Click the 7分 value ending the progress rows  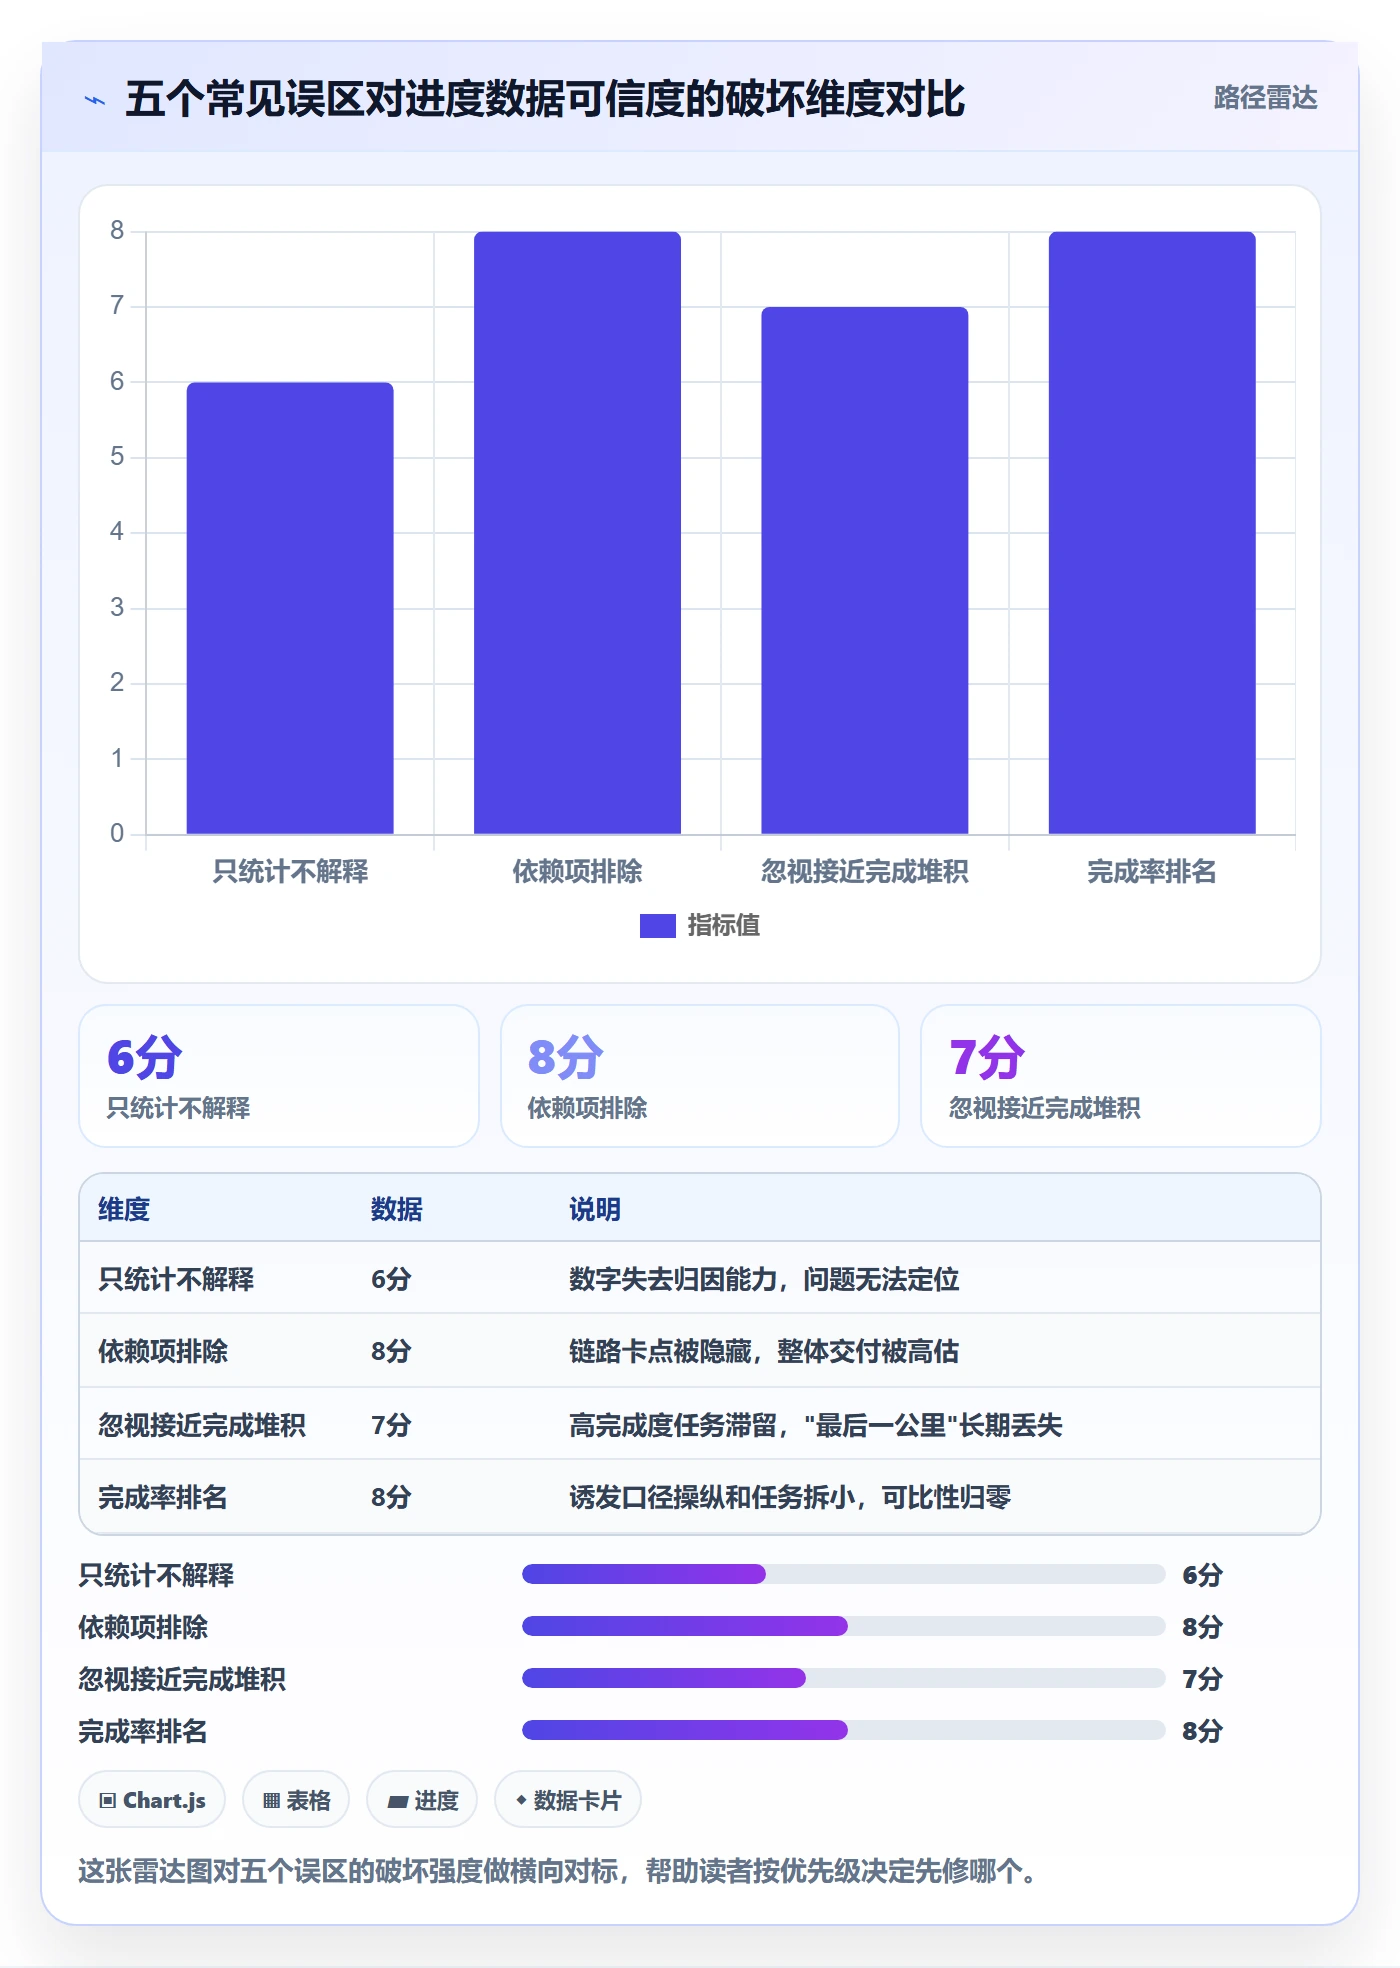(x=1202, y=1679)
